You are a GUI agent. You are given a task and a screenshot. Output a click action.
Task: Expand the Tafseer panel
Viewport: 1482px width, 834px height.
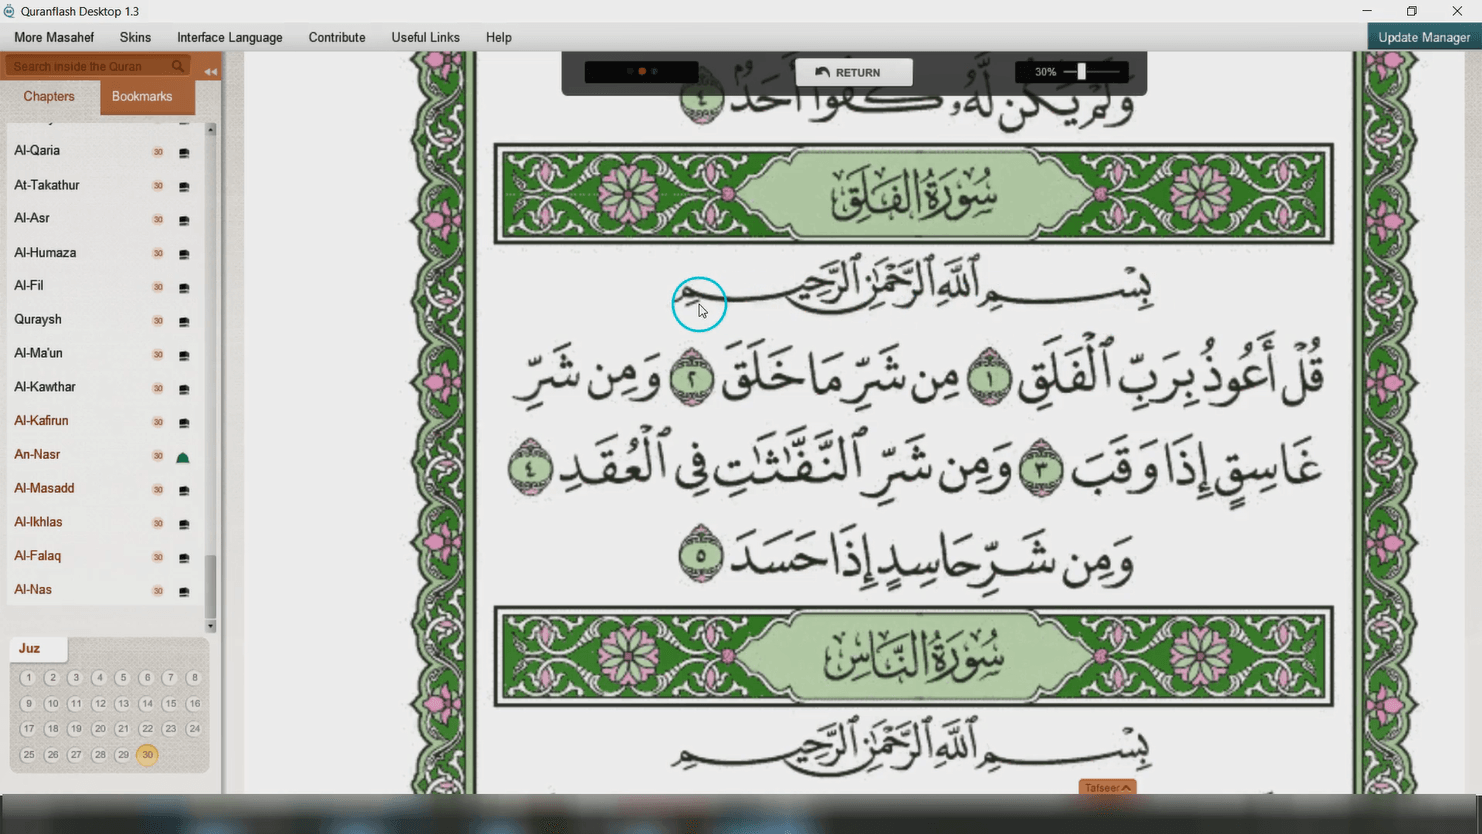pyautogui.click(x=1107, y=788)
